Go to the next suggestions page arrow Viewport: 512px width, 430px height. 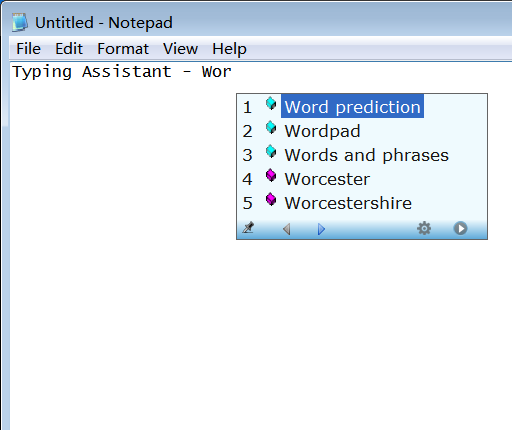(321, 229)
